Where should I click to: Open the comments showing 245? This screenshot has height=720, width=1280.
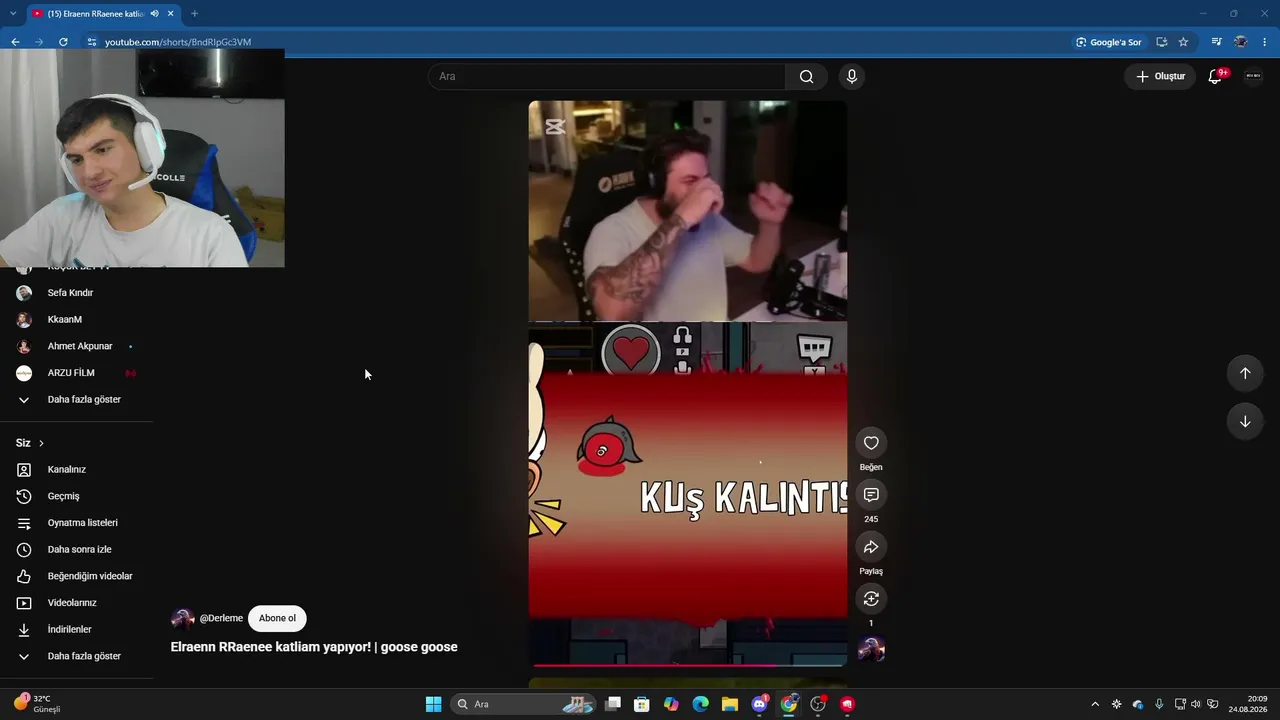coord(871,495)
